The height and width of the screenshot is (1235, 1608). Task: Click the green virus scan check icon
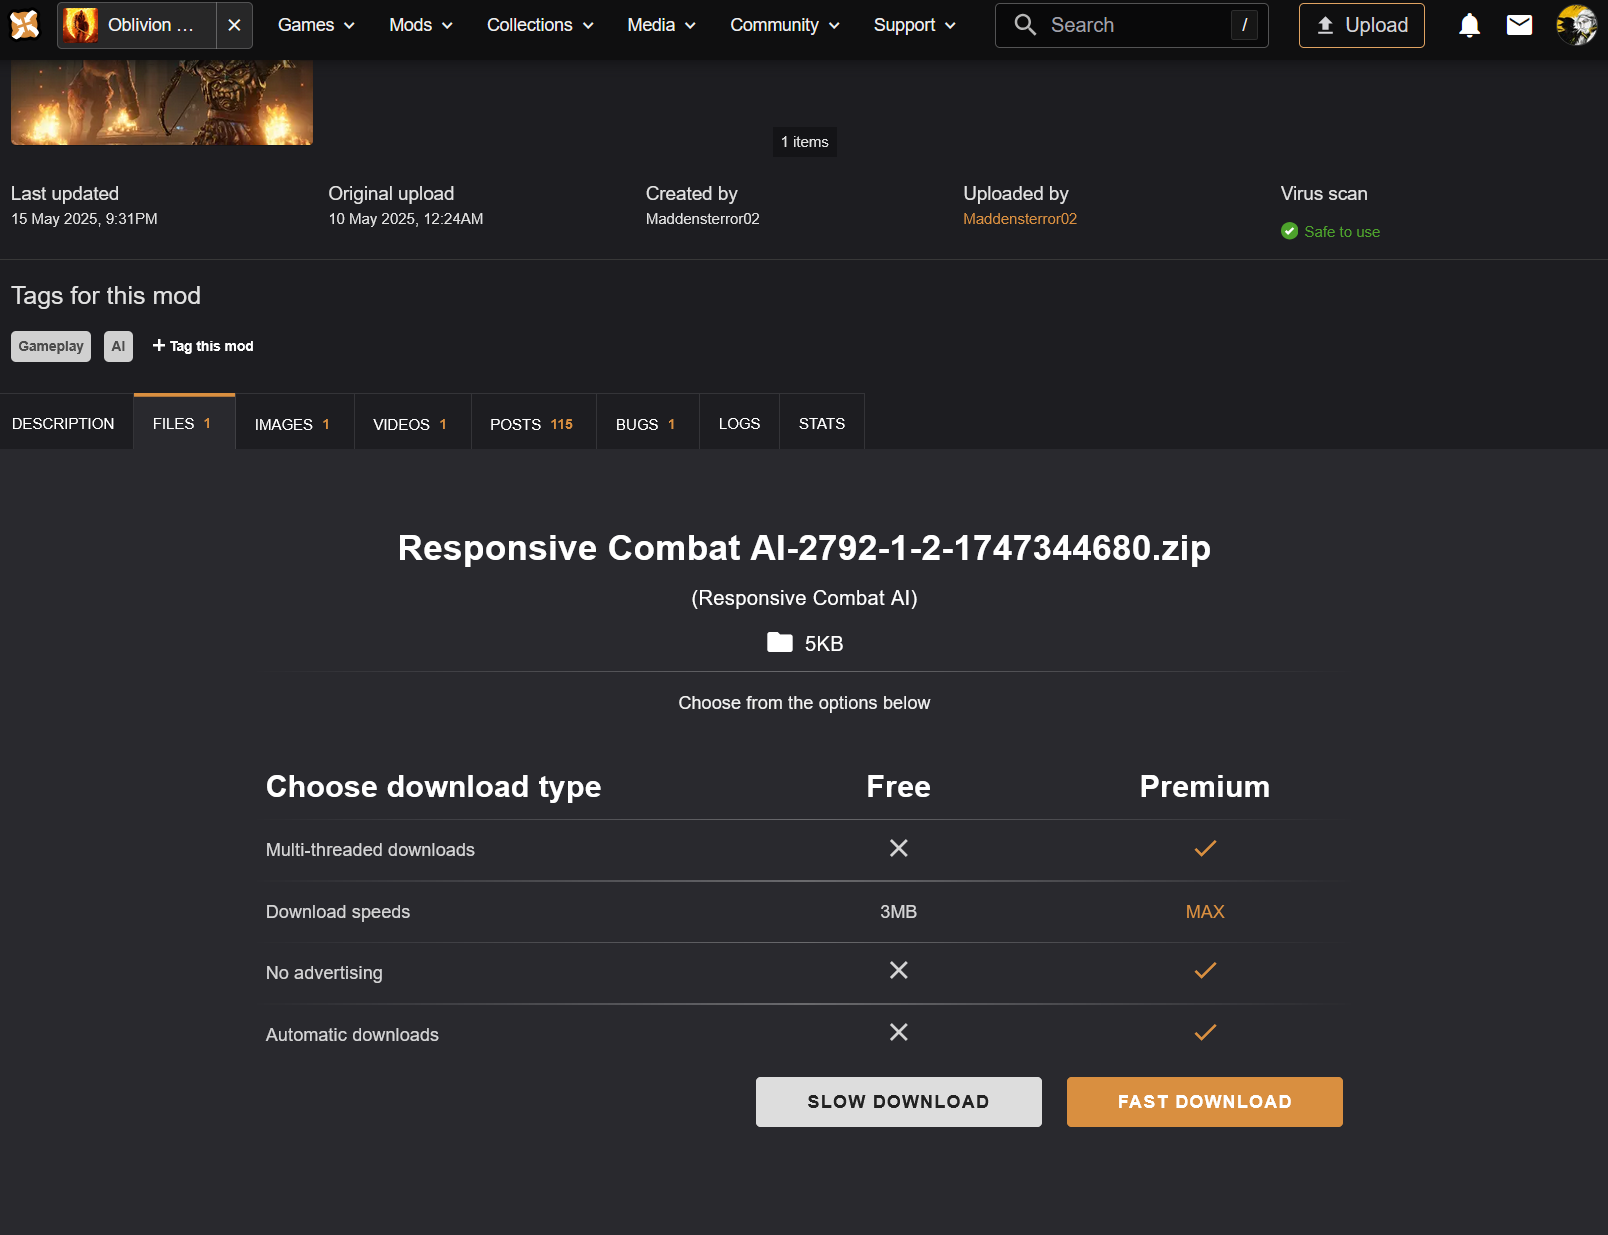[1290, 231]
